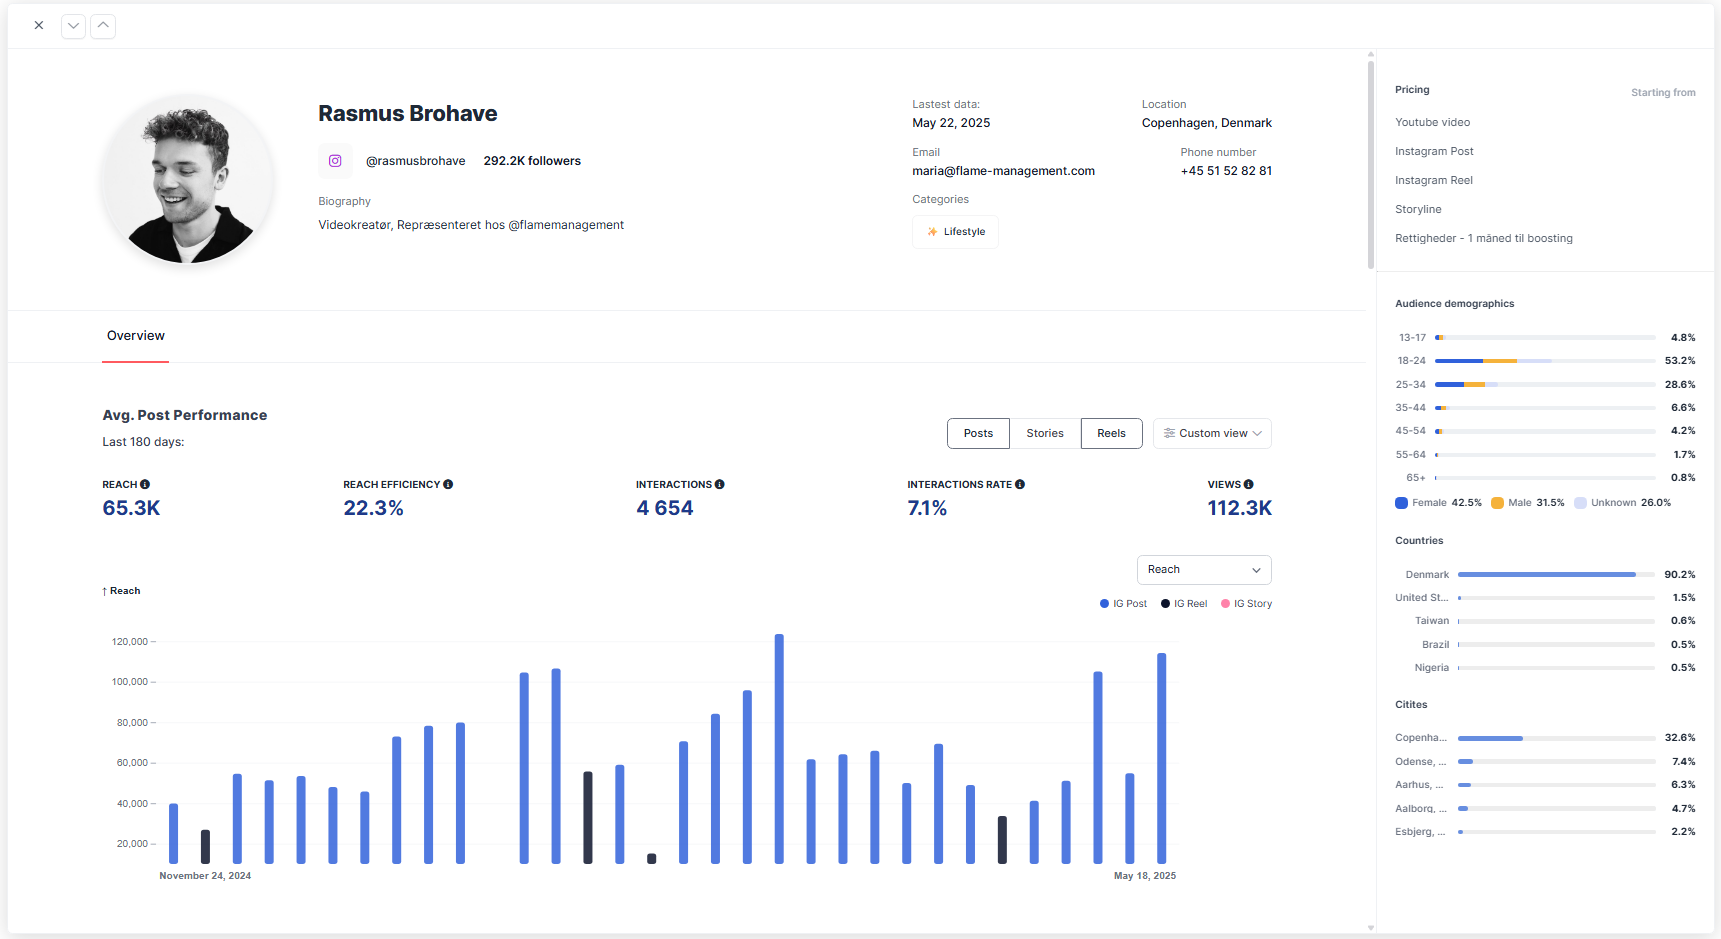Open the Custom view dropdown

coord(1212,433)
